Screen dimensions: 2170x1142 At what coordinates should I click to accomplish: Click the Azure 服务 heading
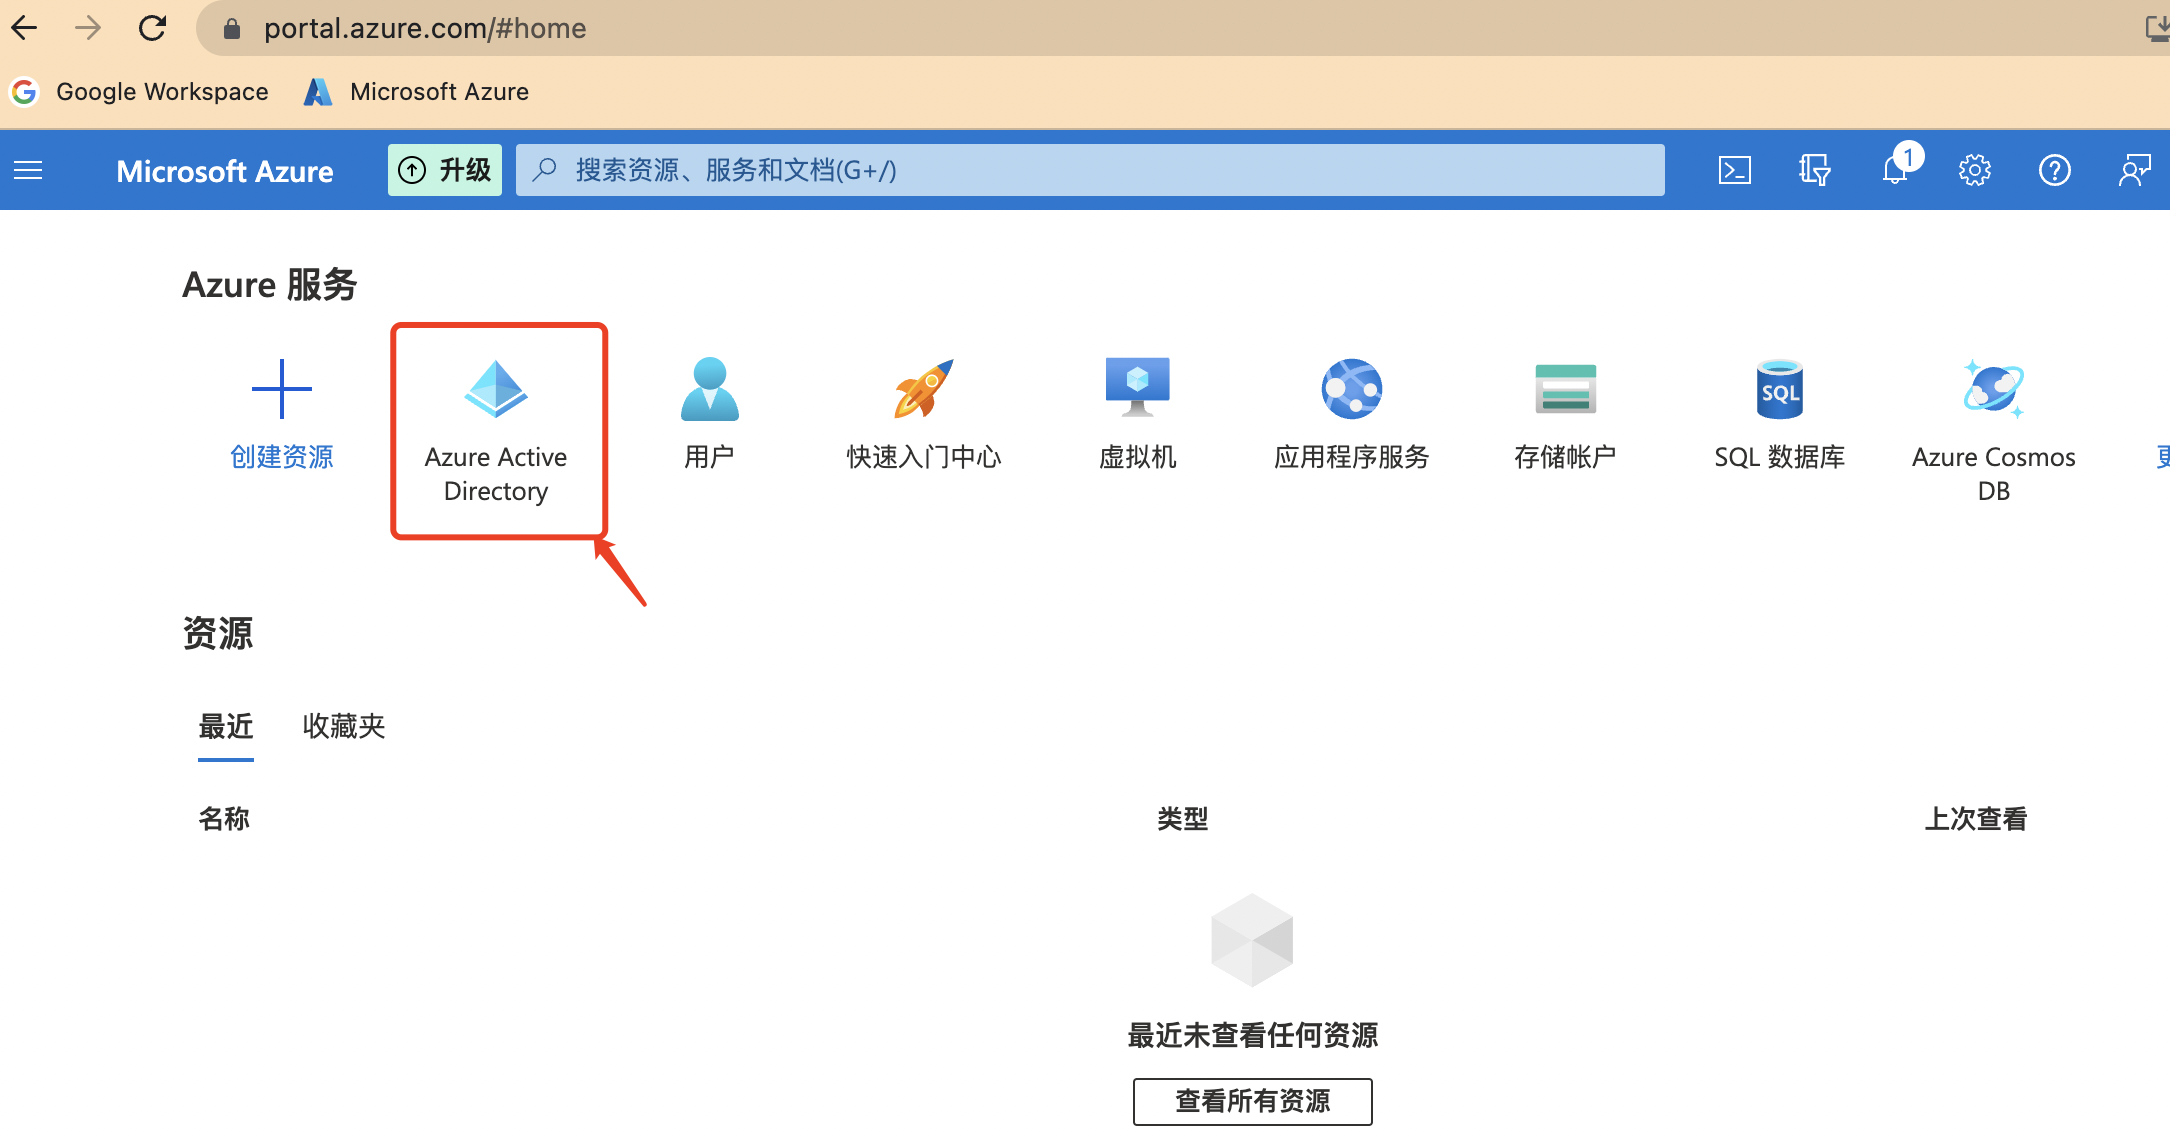click(x=270, y=285)
